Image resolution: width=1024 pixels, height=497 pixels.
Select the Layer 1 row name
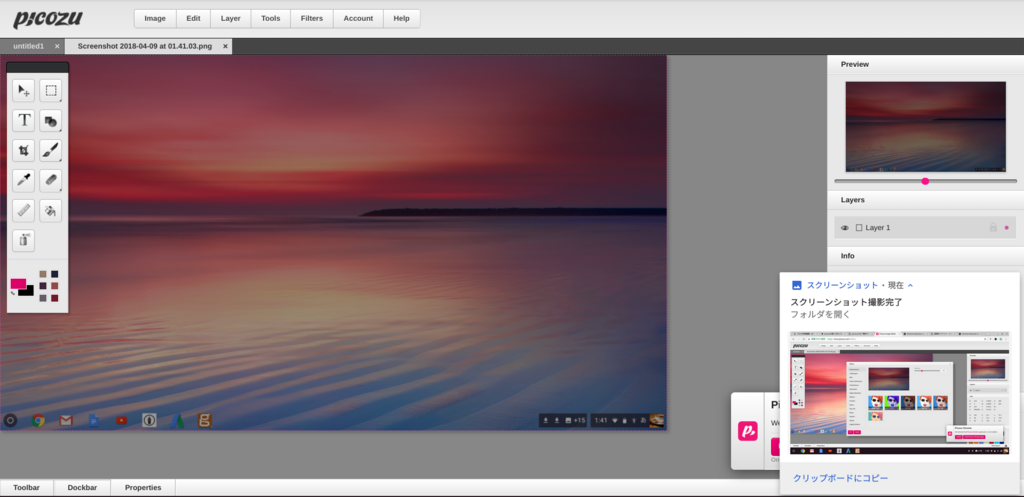[878, 228]
